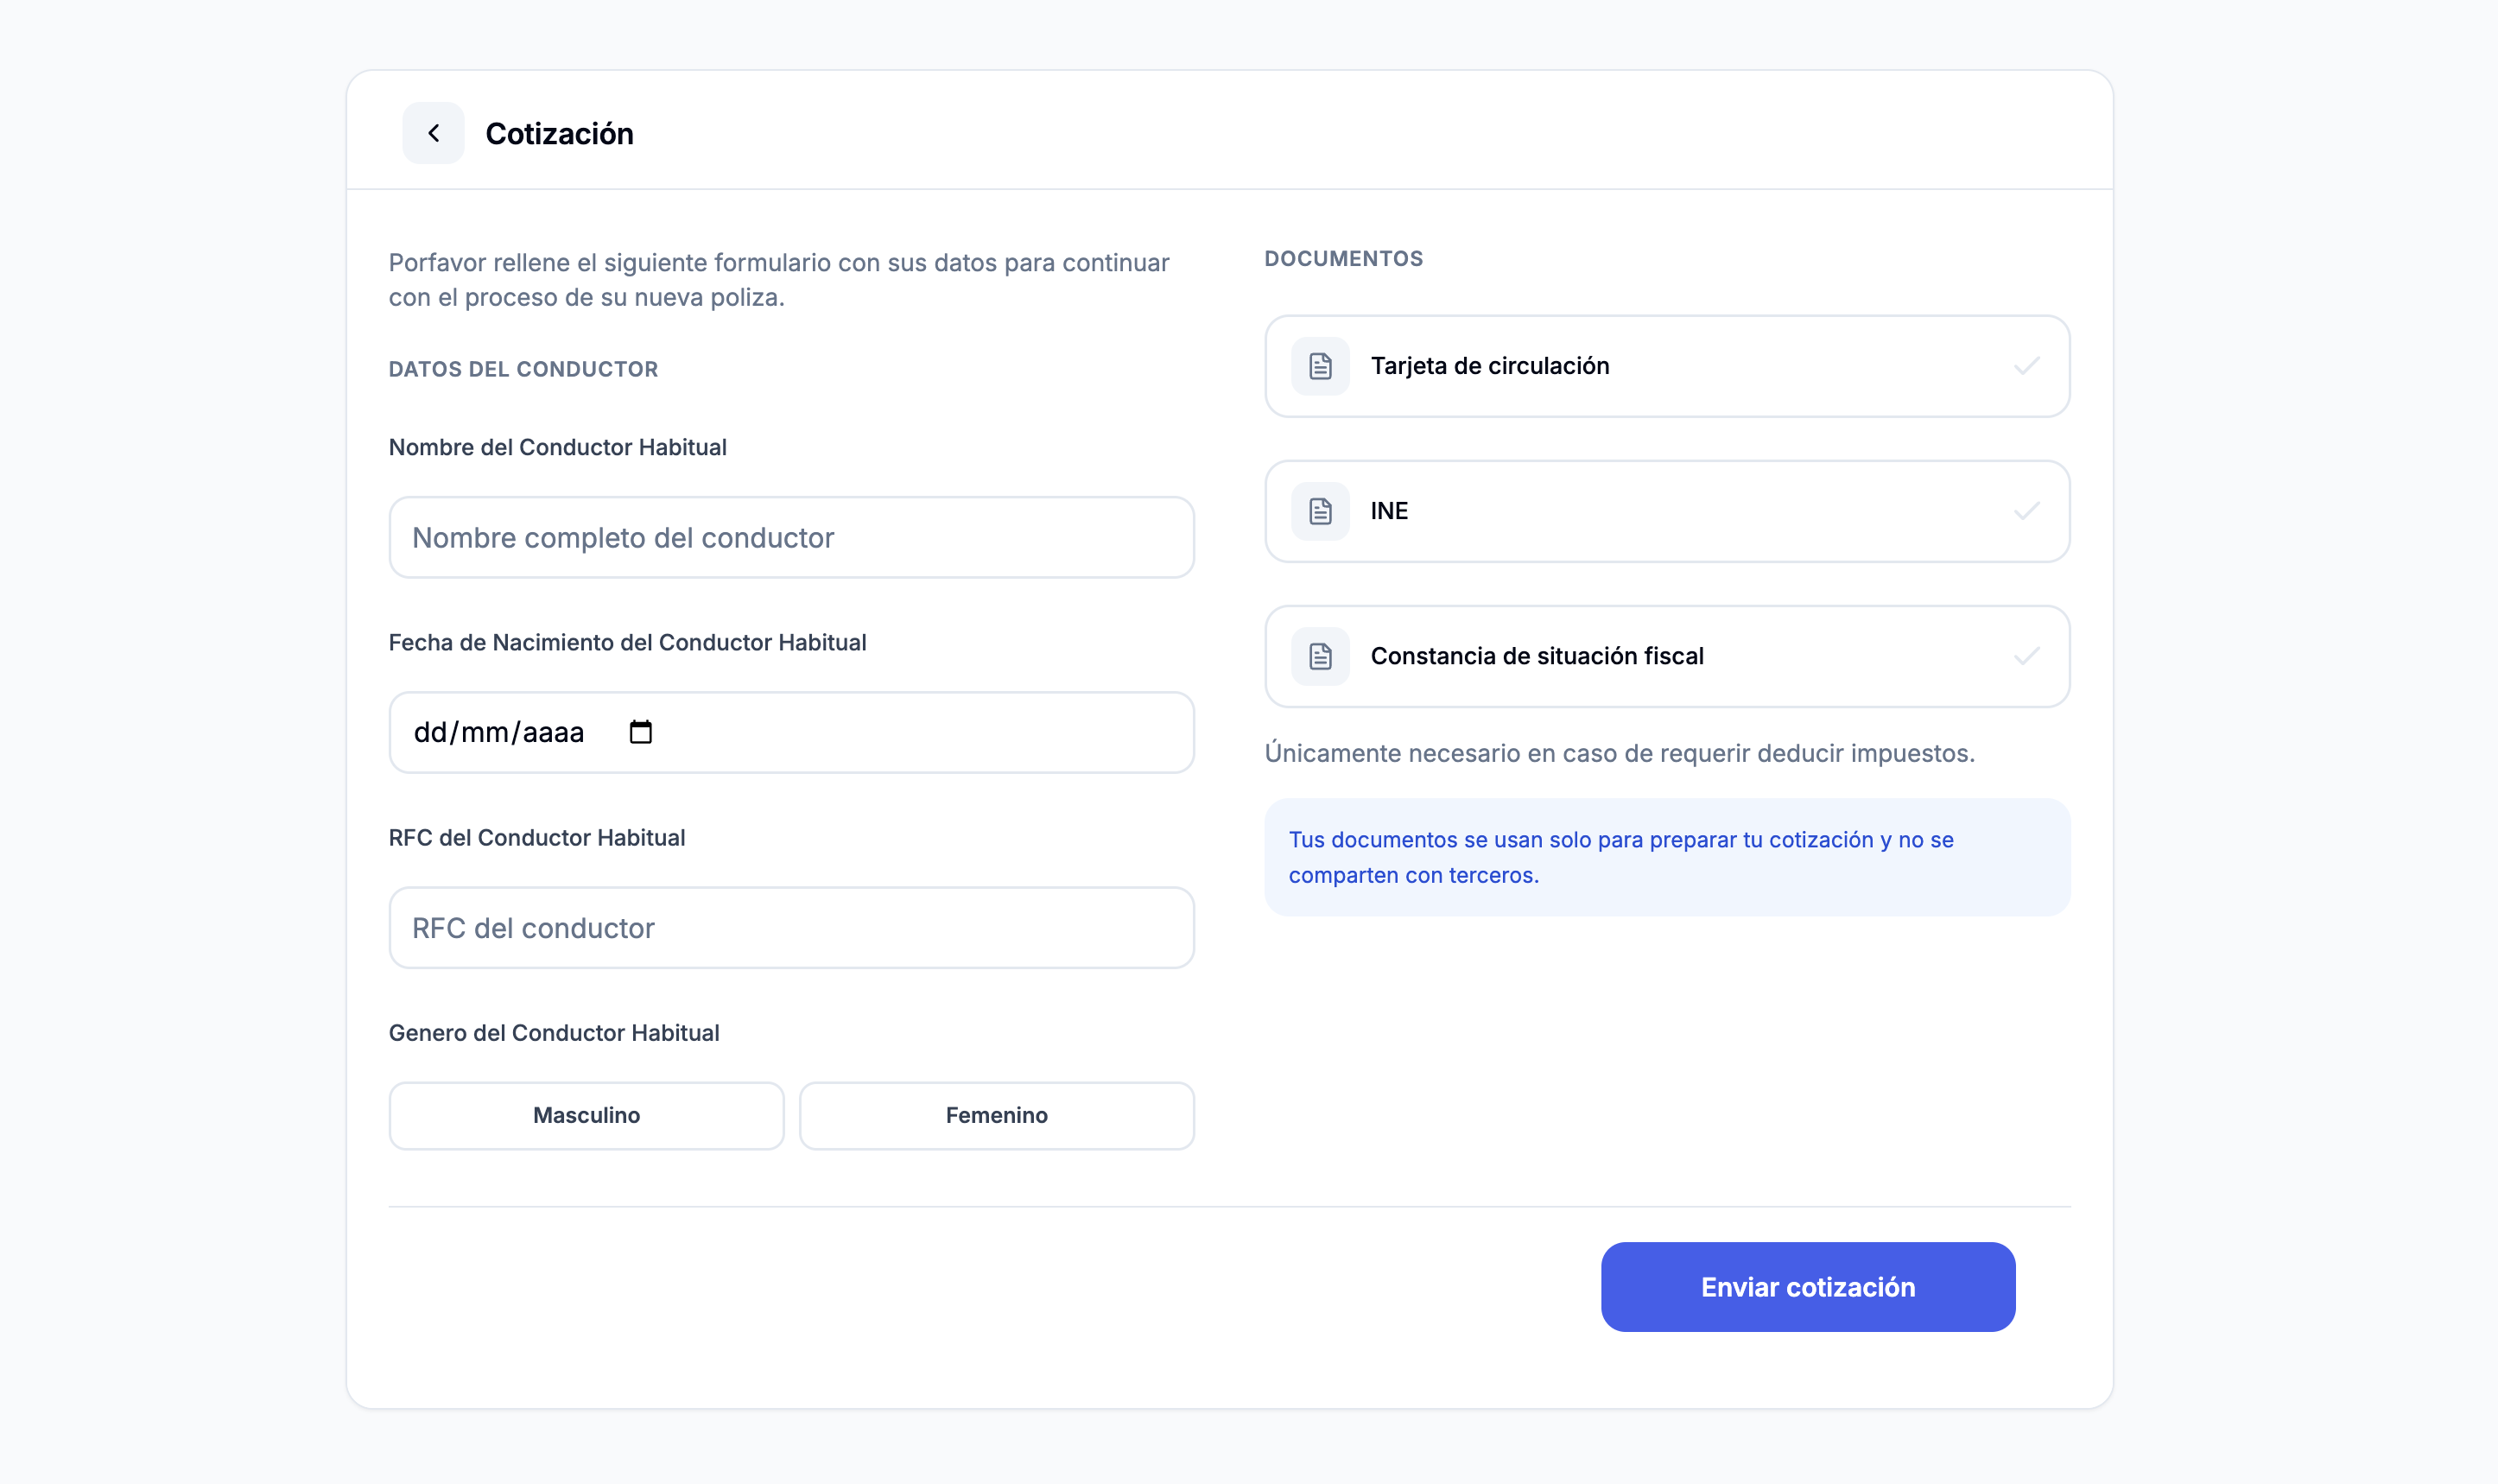Click the Genero del Conductor Habitual label
The image size is (2498, 1484).
click(553, 1032)
